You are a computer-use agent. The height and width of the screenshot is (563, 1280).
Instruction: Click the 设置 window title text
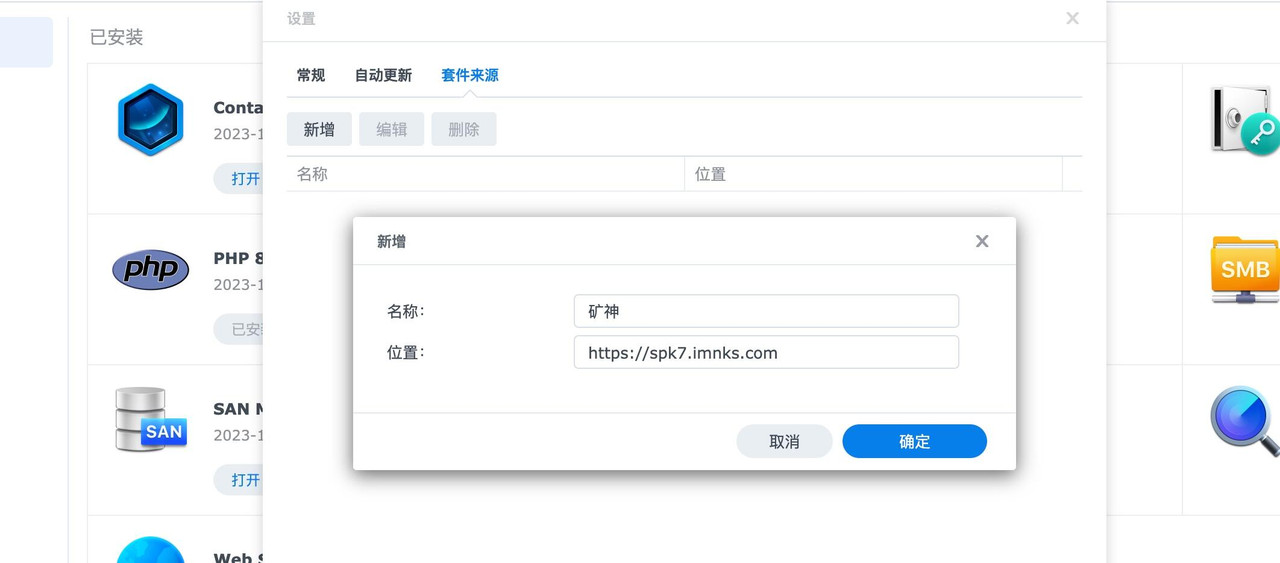[301, 18]
